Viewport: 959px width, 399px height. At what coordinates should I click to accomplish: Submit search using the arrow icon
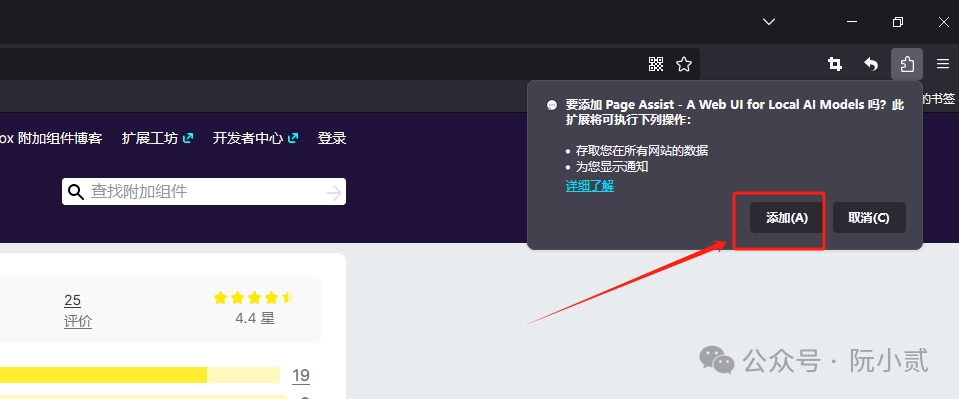(x=333, y=193)
